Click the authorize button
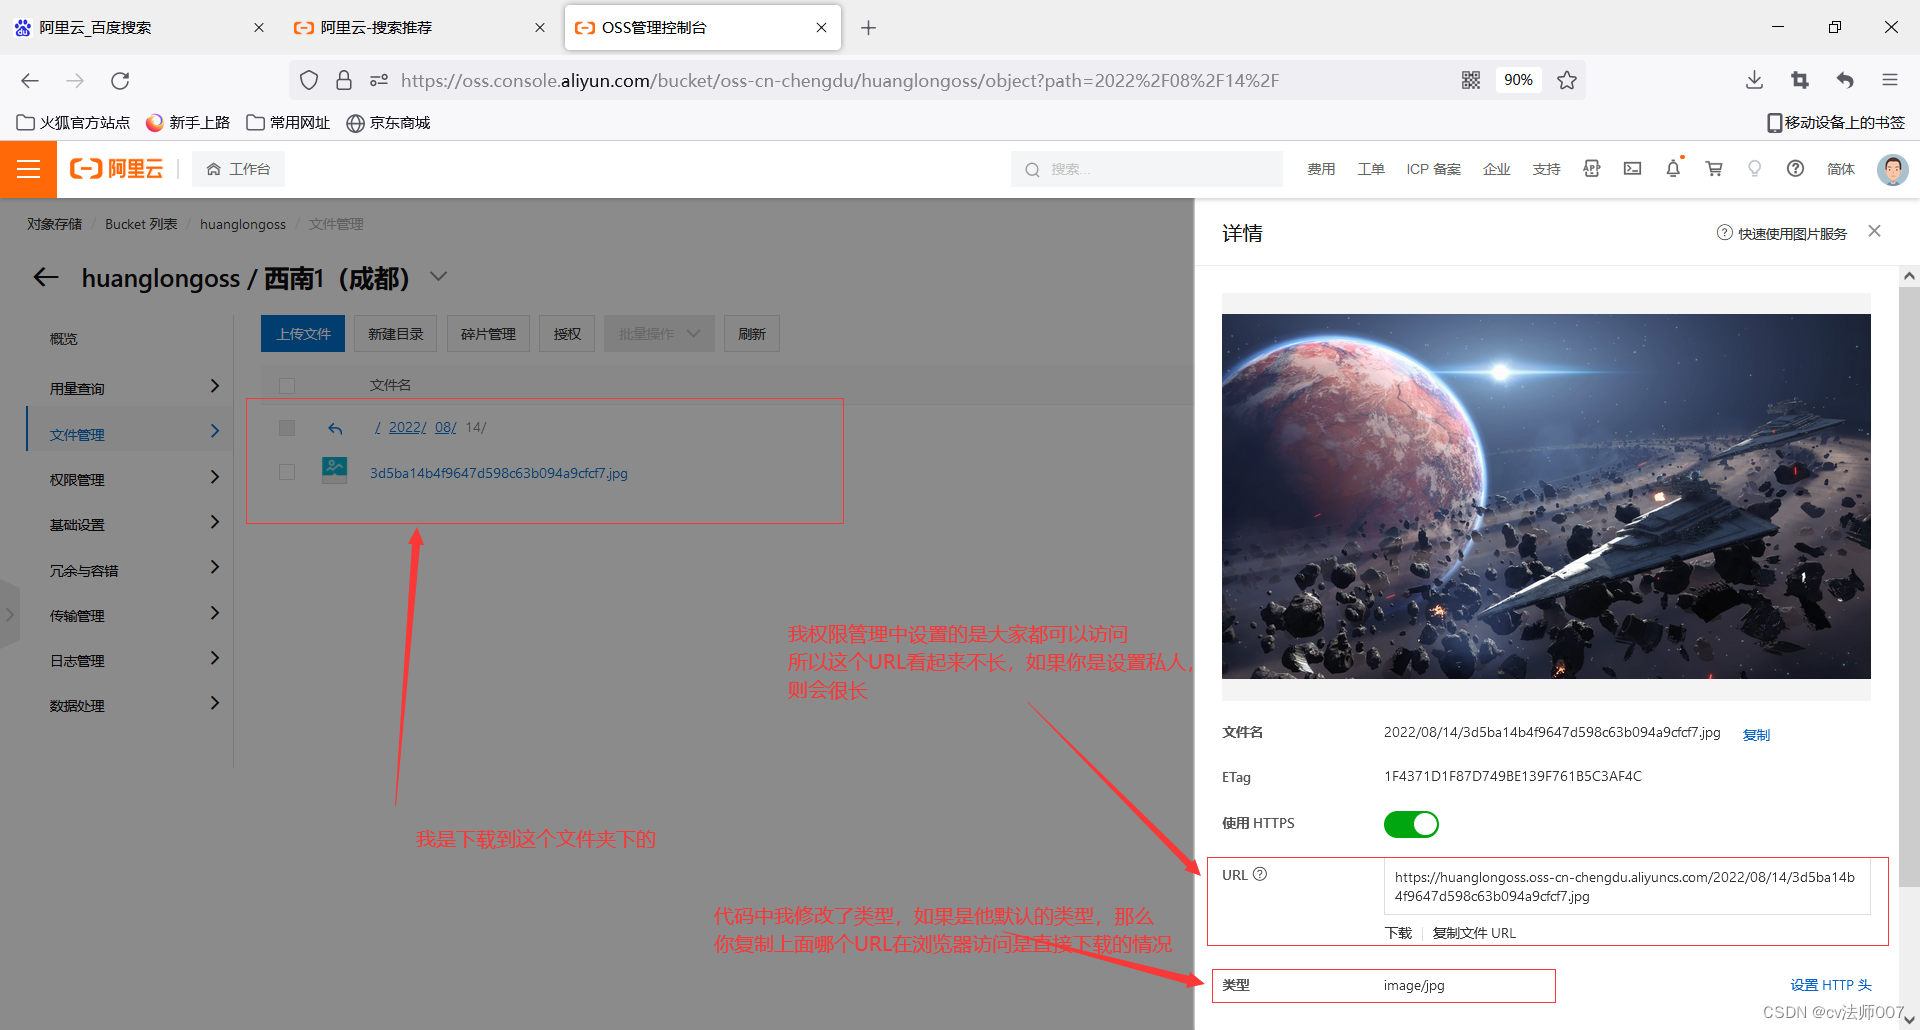1920x1030 pixels. point(567,334)
